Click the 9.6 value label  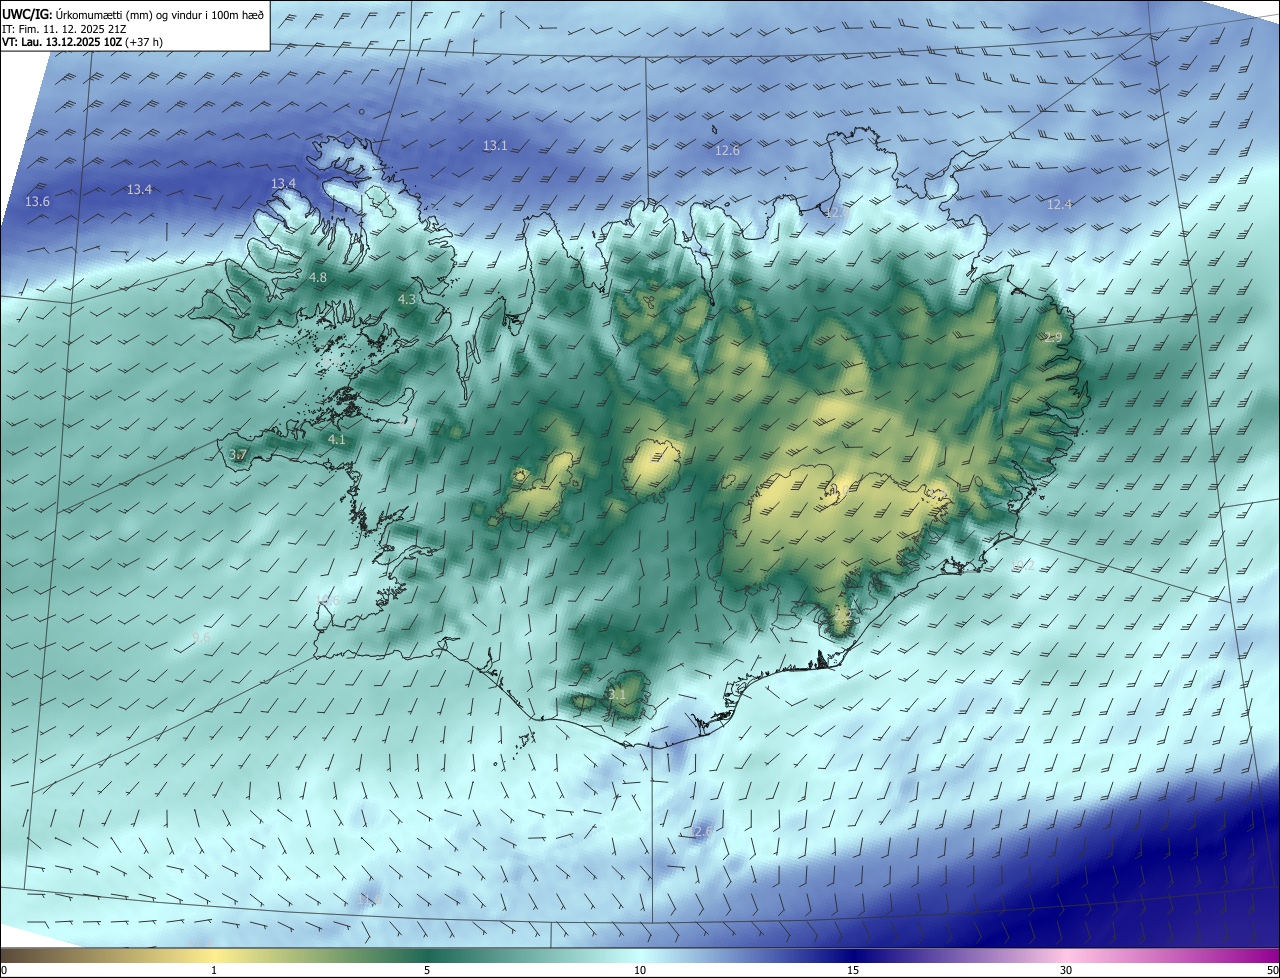click(201, 637)
